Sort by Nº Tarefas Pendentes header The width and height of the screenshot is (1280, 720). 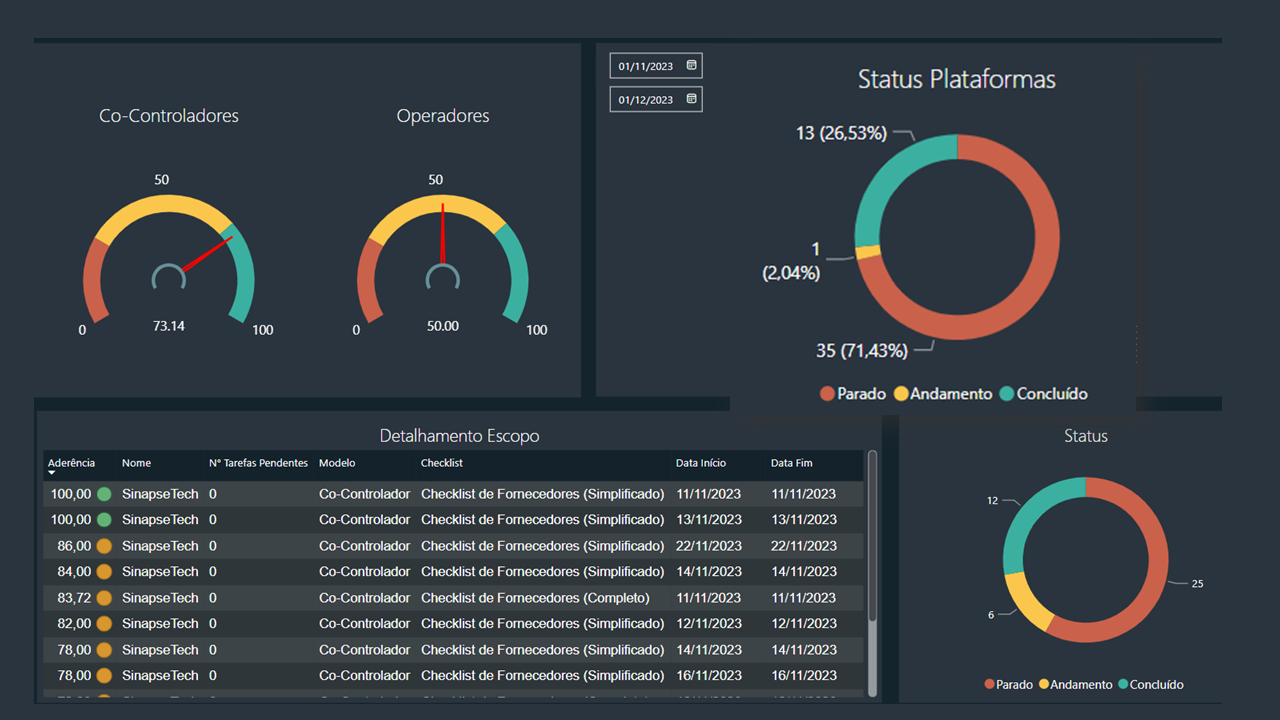[x=258, y=463]
